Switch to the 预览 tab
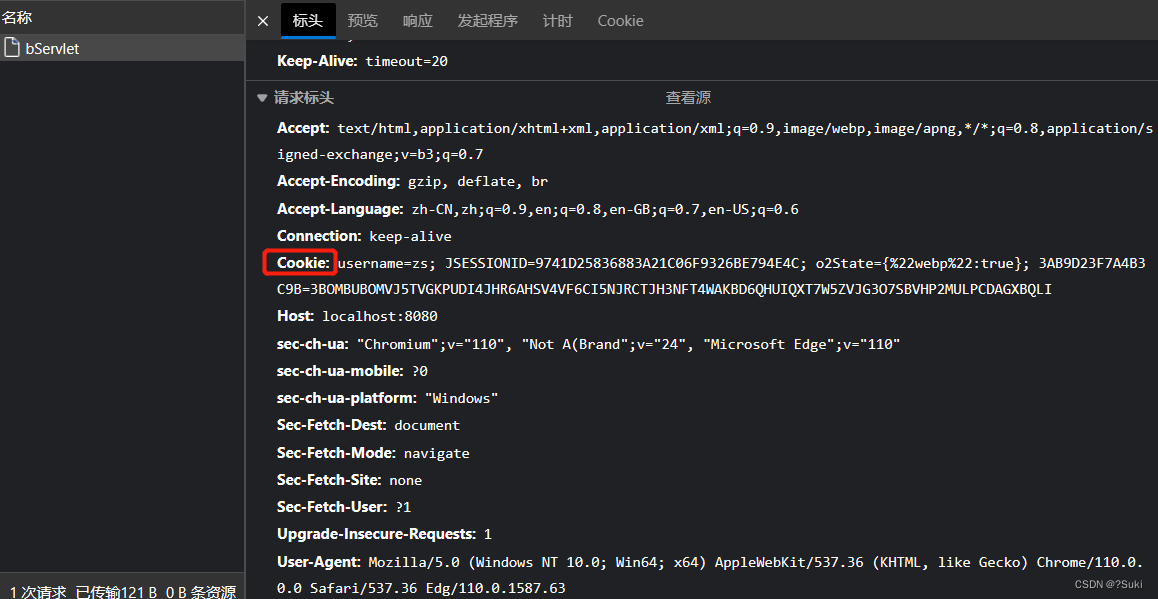The image size is (1158, 599). pos(362,21)
